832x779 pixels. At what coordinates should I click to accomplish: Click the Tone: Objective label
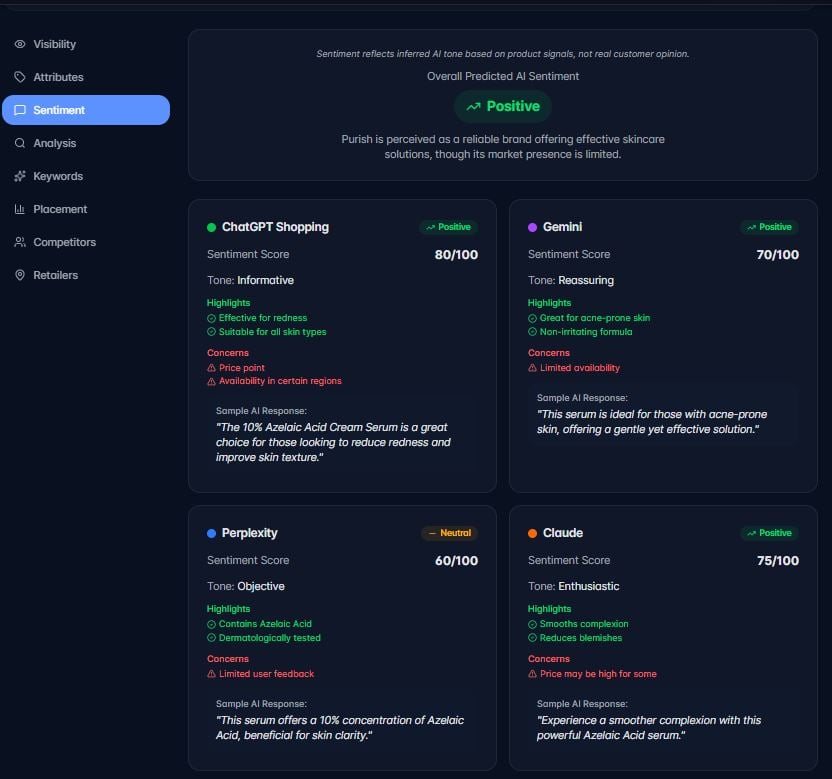(246, 586)
